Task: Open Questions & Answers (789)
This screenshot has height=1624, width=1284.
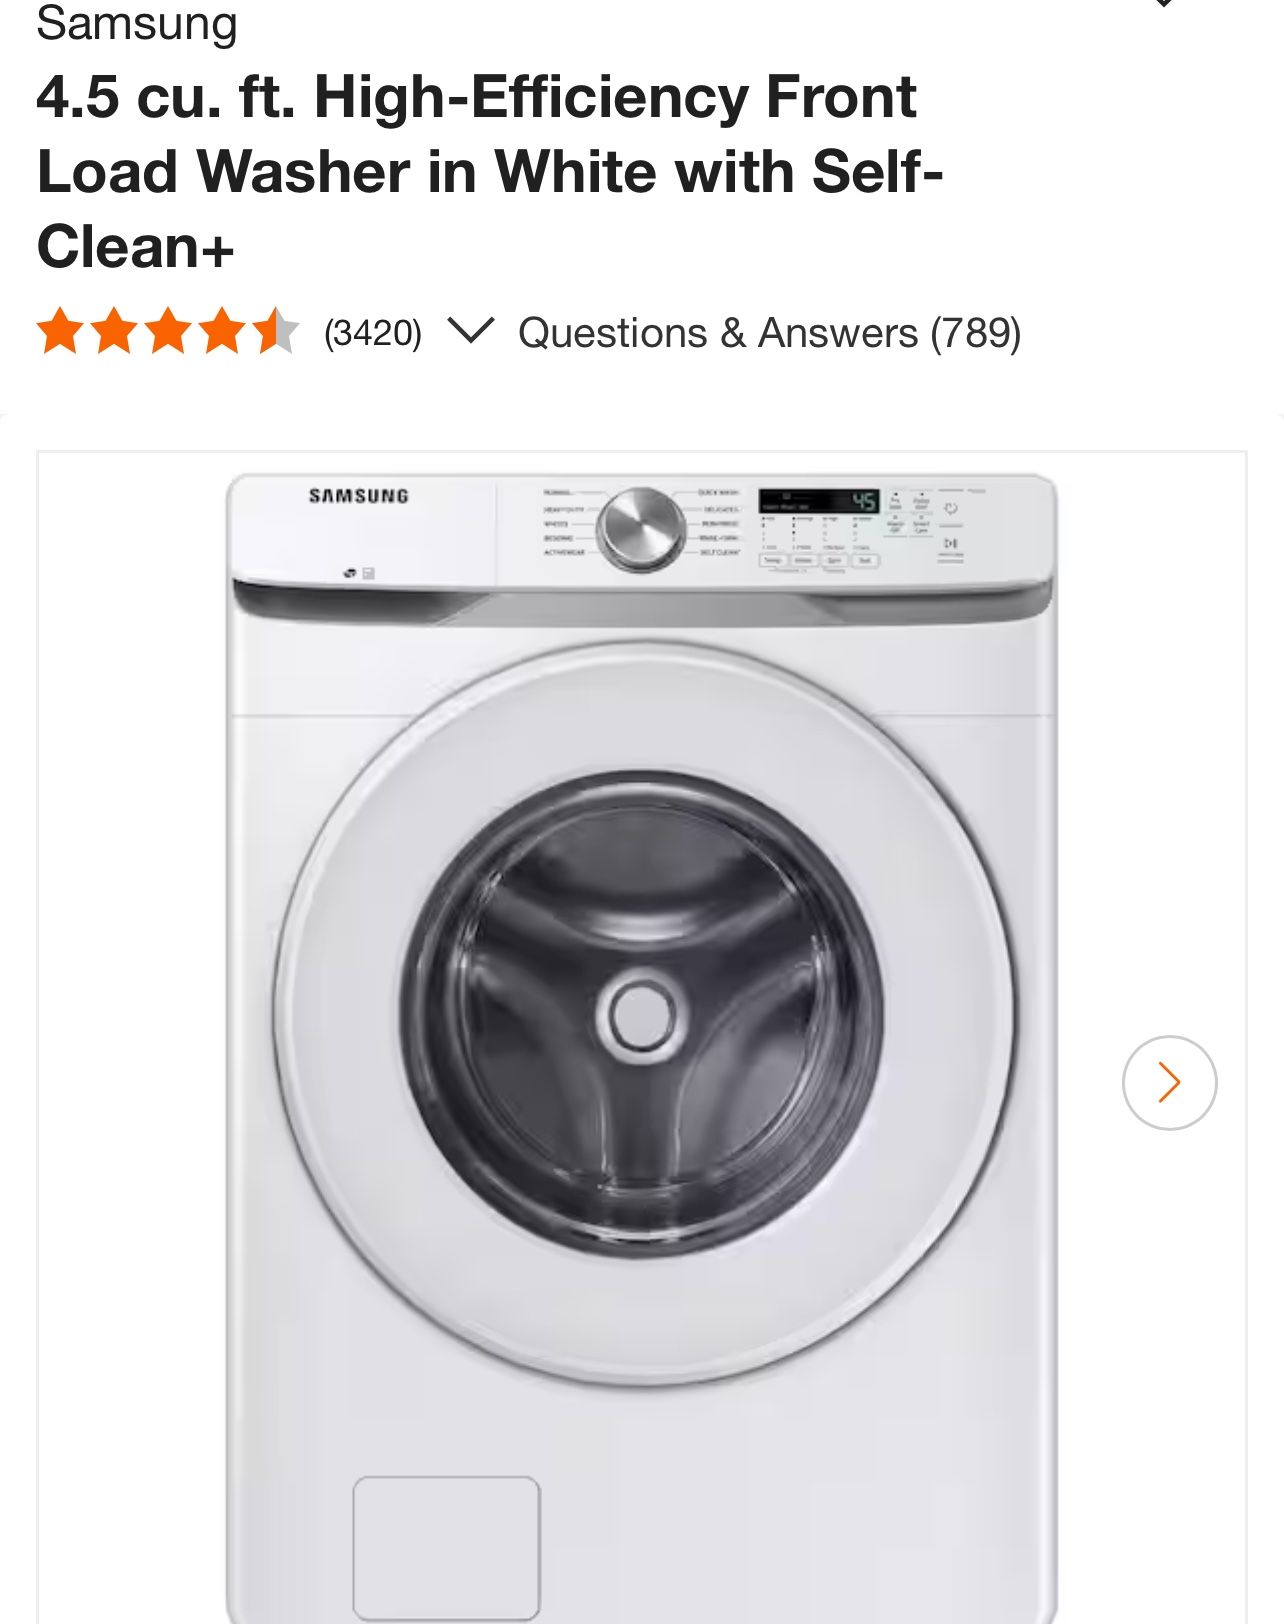Action: 769,333
